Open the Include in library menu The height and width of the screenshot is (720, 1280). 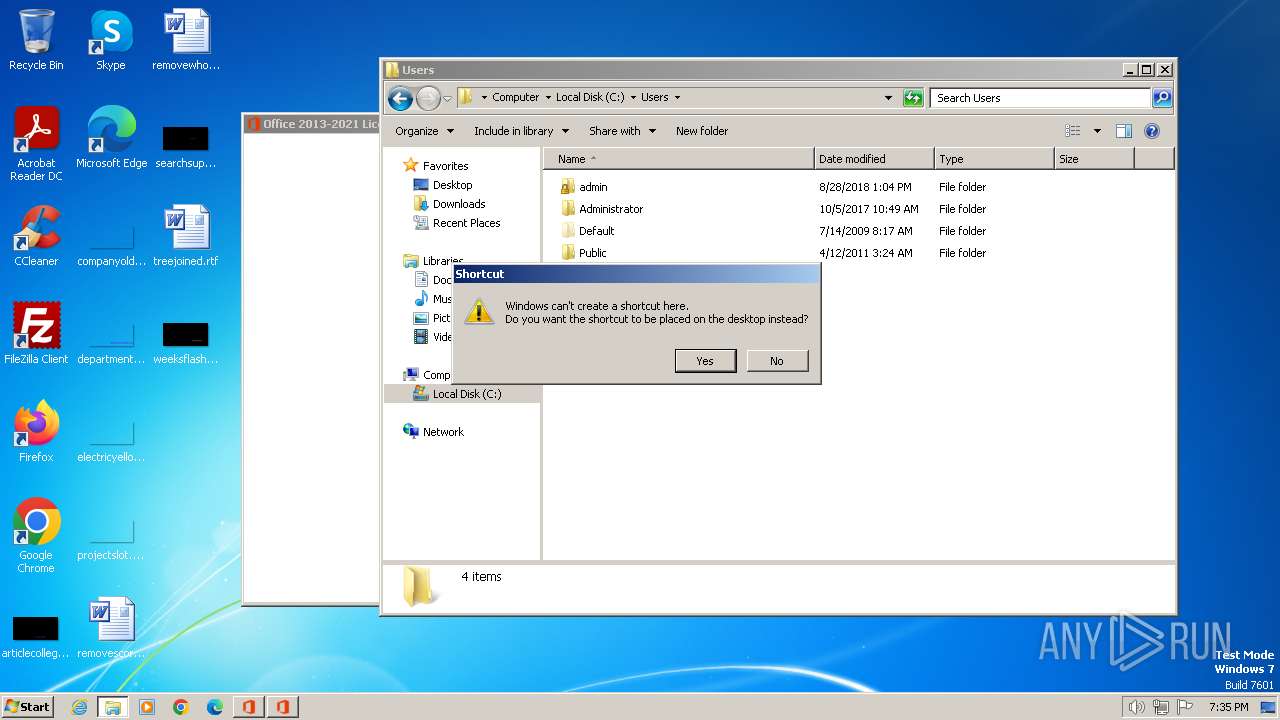click(521, 131)
